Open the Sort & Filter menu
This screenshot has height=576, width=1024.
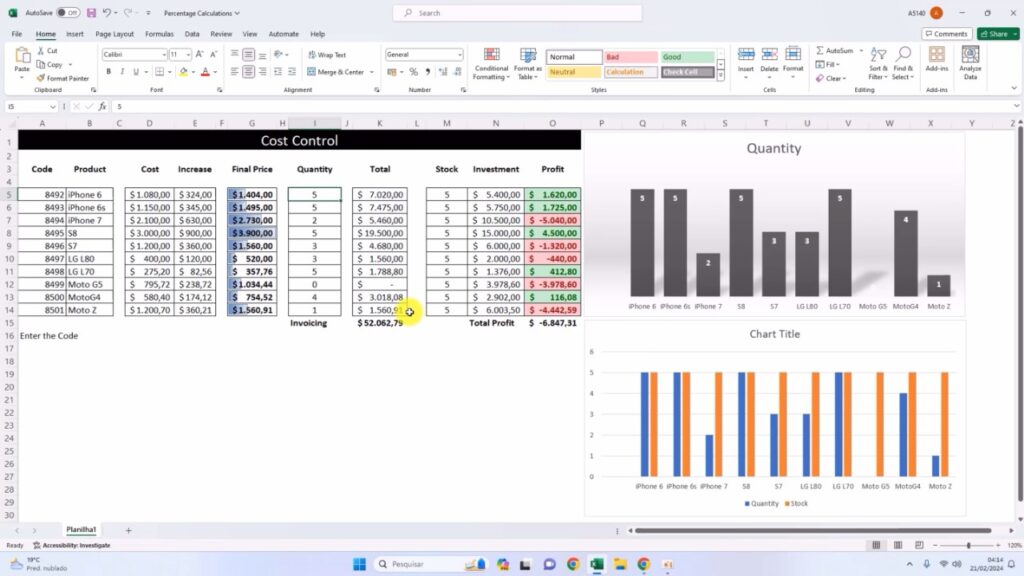pos(878,63)
